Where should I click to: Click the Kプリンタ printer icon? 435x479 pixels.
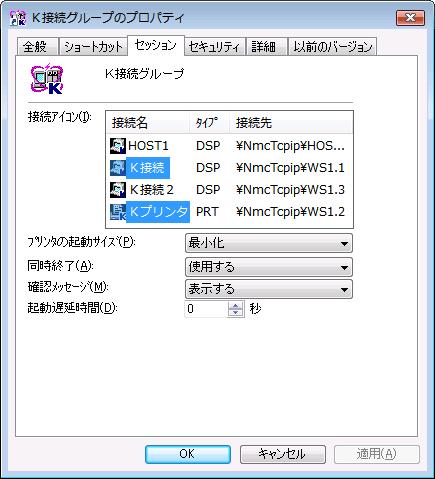pyautogui.click(x=118, y=212)
